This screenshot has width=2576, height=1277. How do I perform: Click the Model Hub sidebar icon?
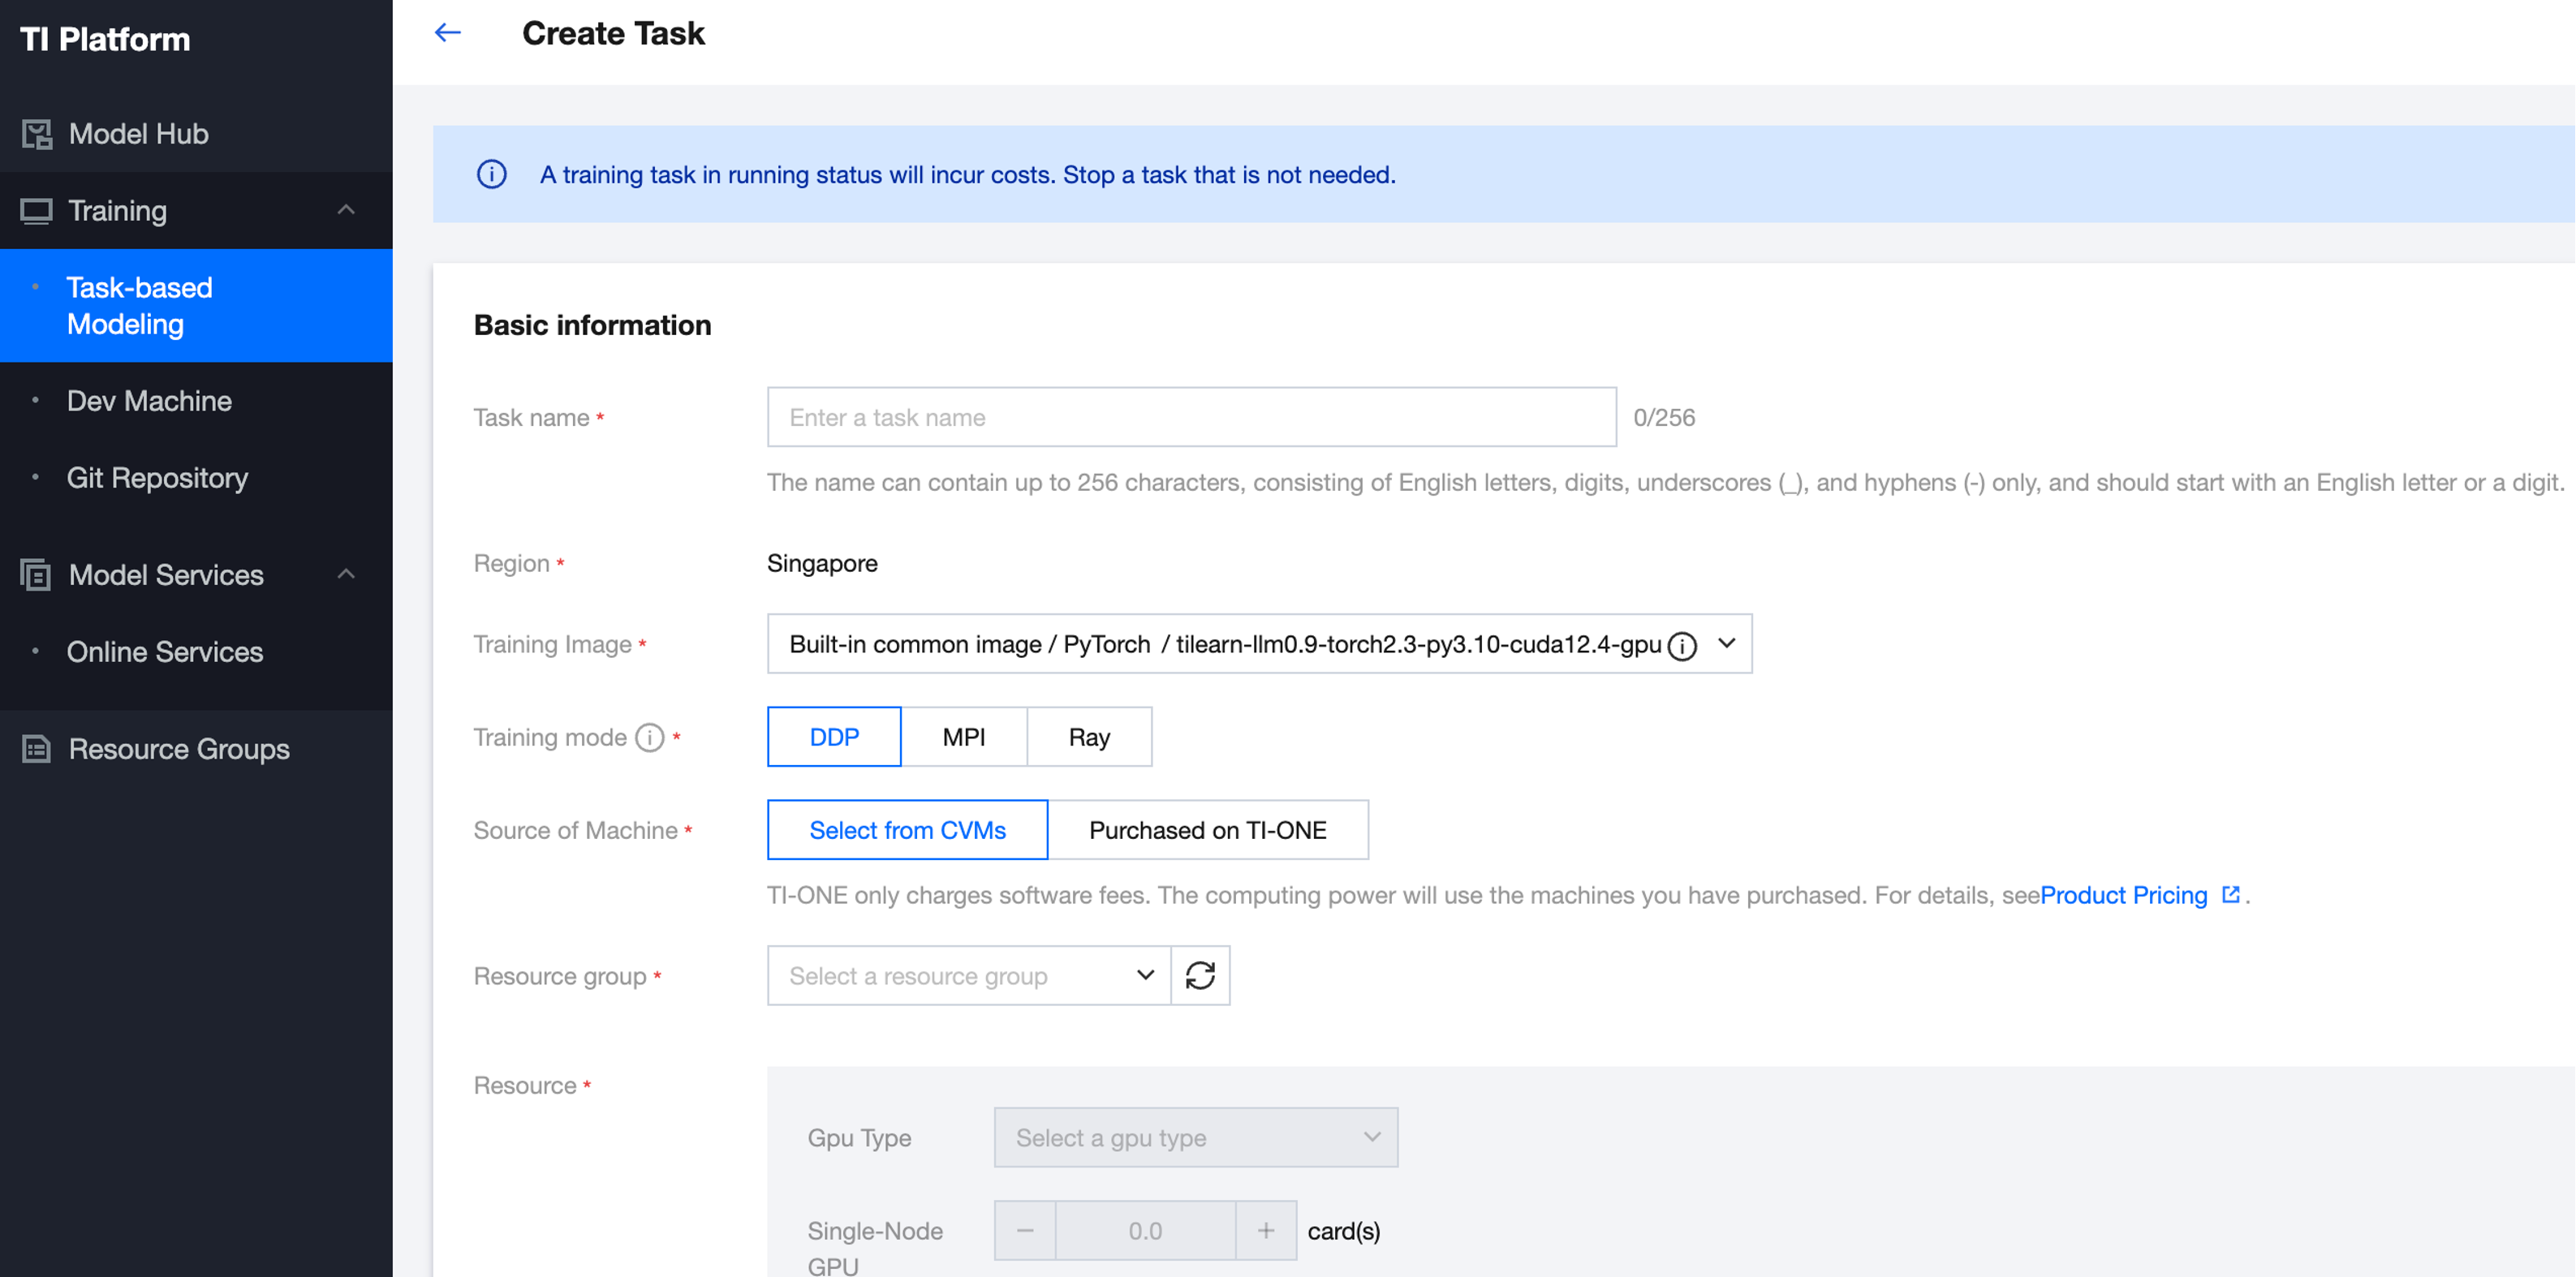37,134
